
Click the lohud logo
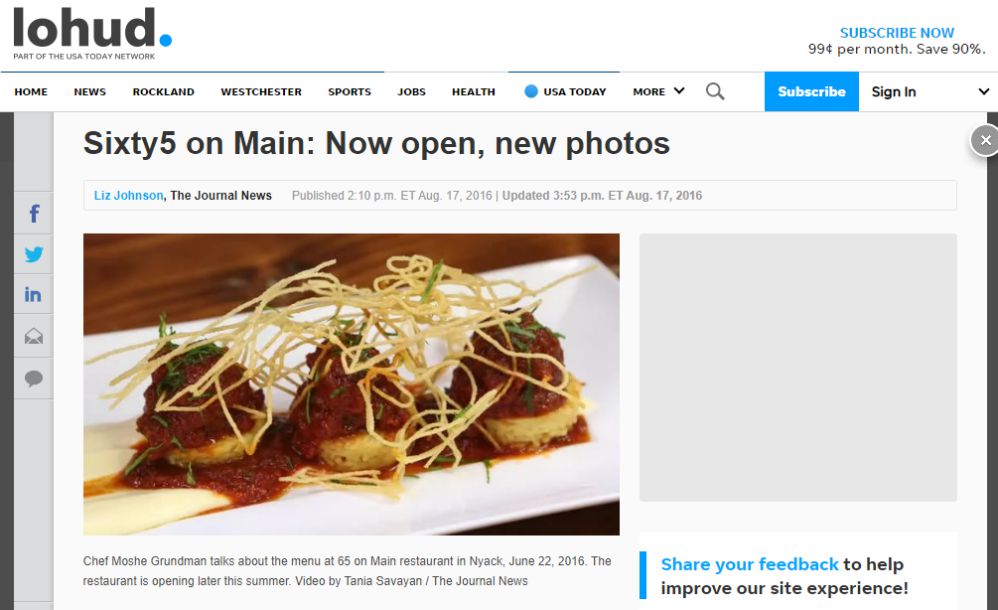pyautogui.click(x=92, y=33)
